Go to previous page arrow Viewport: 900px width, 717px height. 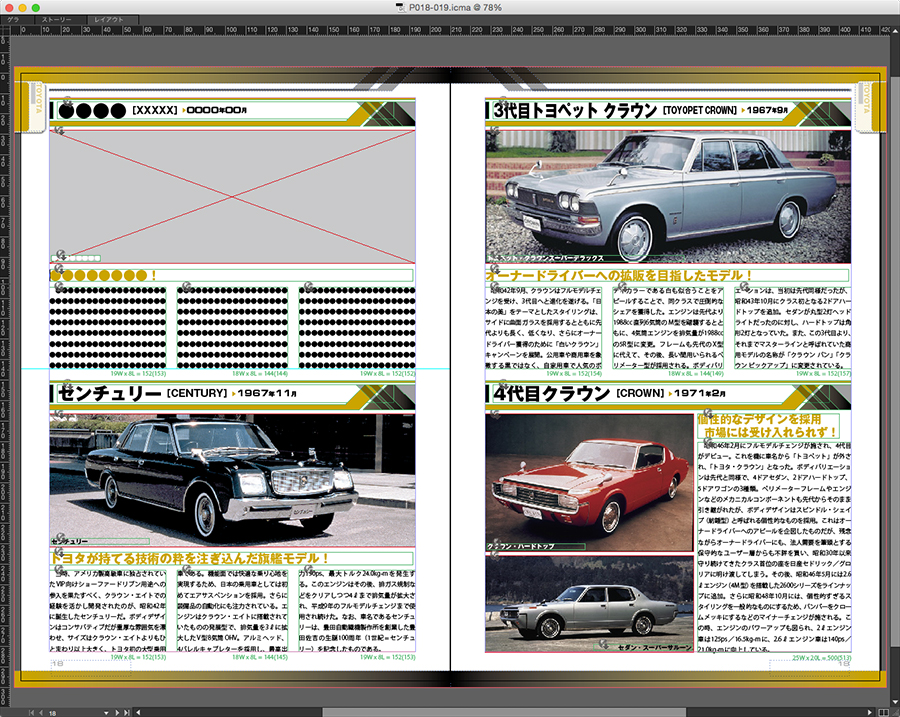tap(41, 712)
